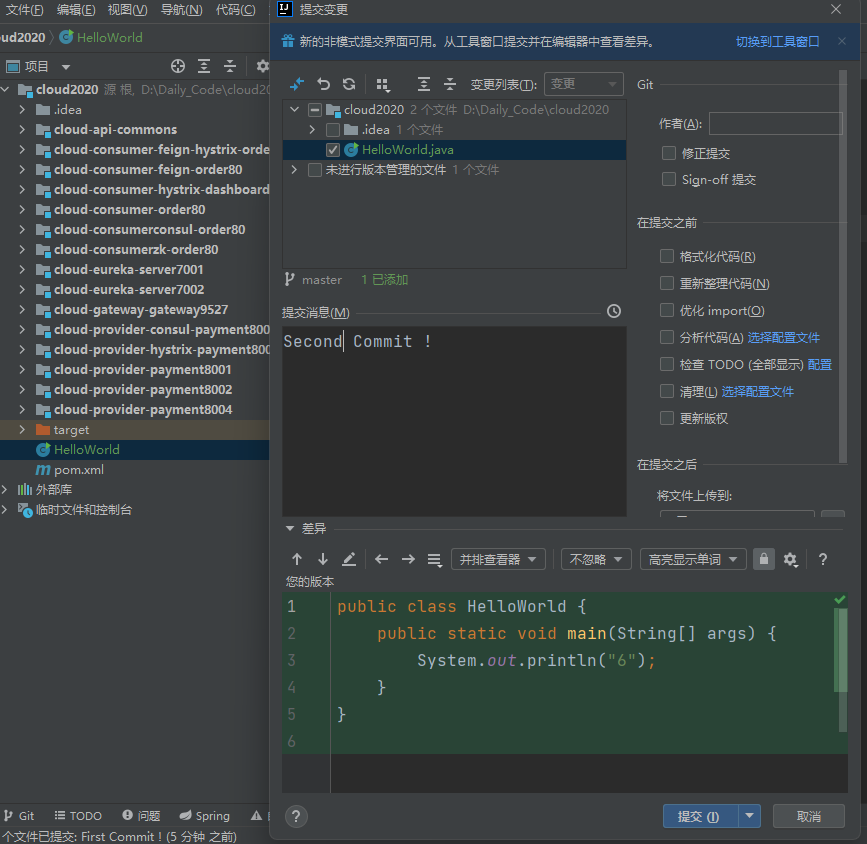This screenshot has width=867, height=844.
Task: Click the 取消 cancel button
Action: 808,816
